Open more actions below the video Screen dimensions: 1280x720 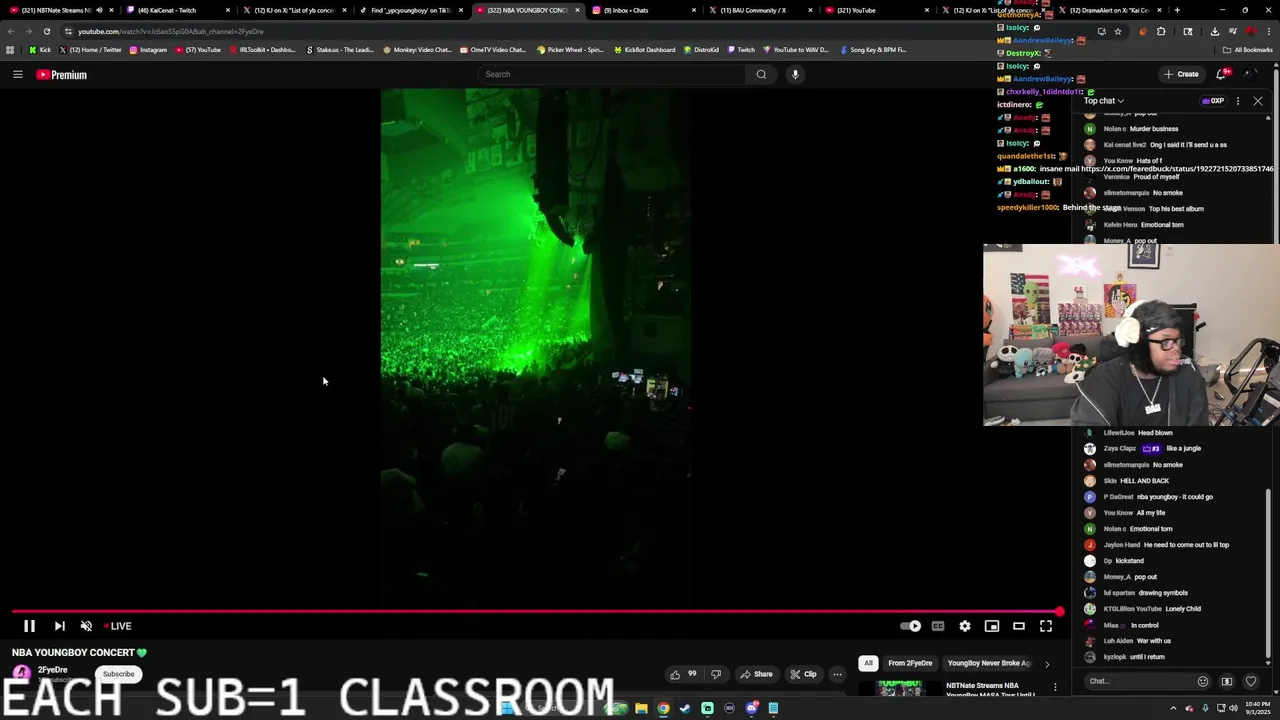click(x=837, y=674)
